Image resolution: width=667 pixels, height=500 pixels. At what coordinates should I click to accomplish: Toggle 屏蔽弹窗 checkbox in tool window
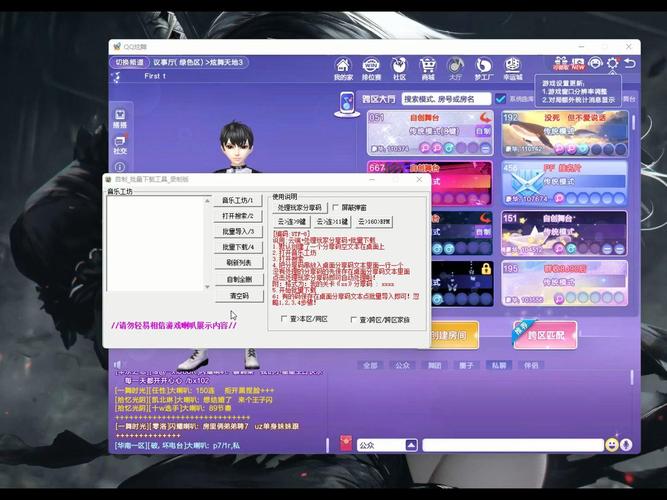(336, 207)
